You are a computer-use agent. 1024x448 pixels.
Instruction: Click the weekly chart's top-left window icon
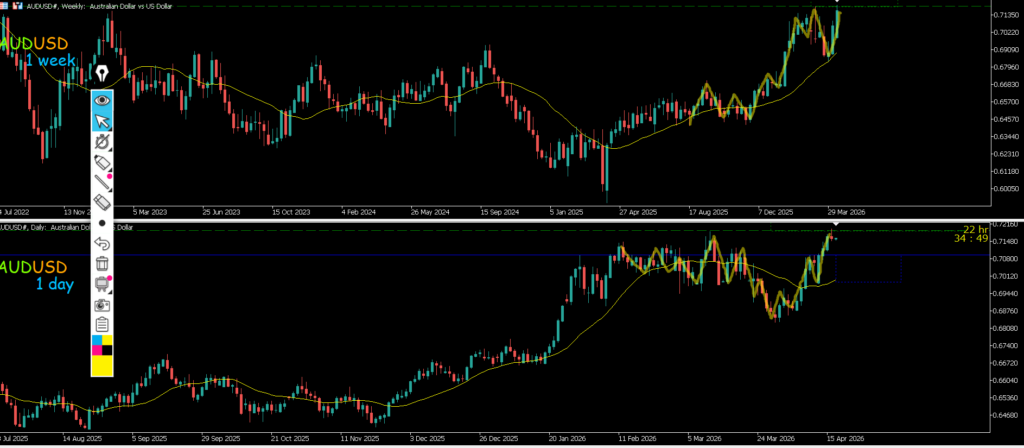coord(6,6)
